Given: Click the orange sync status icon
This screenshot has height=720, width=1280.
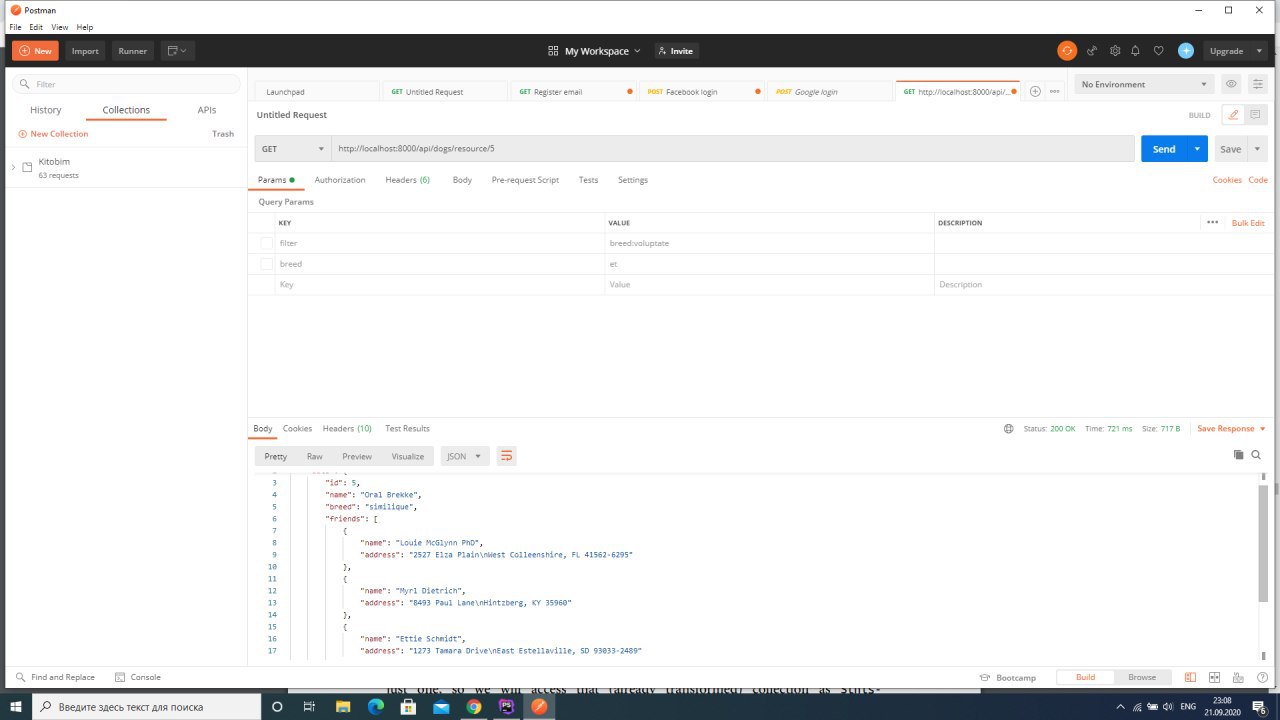Looking at the screenshot, I should pos(1067,51).
